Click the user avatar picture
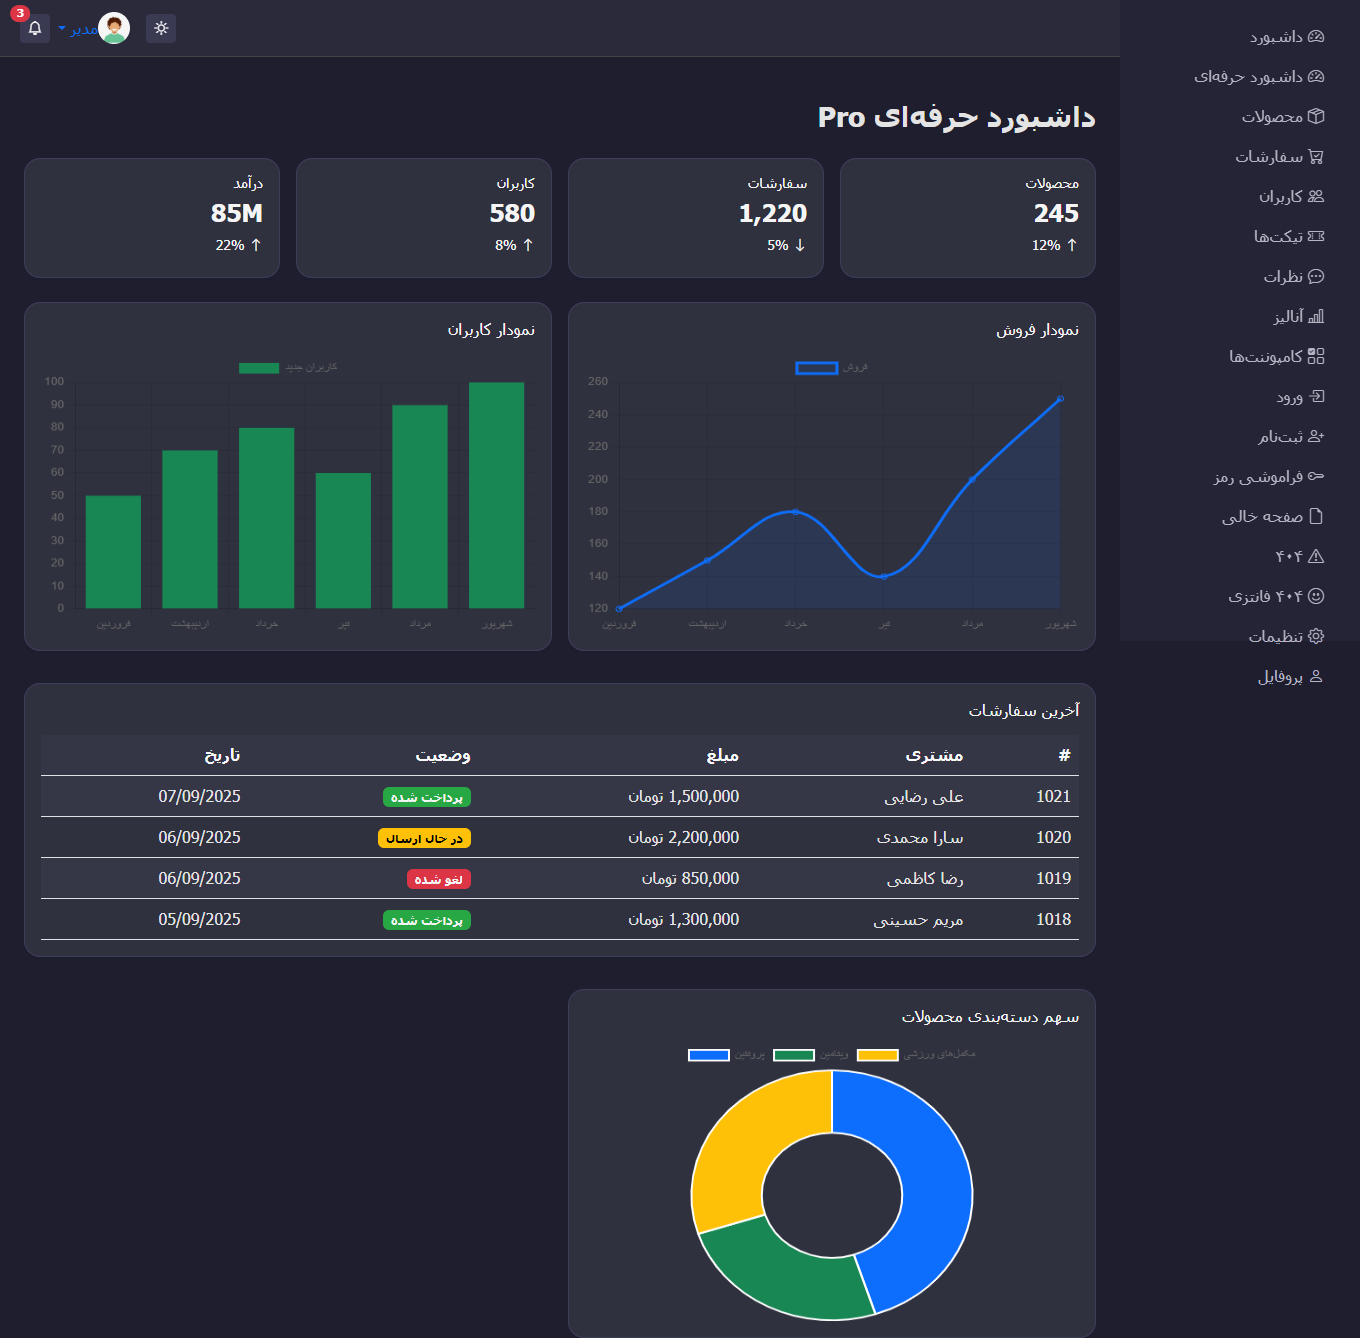 114,28
